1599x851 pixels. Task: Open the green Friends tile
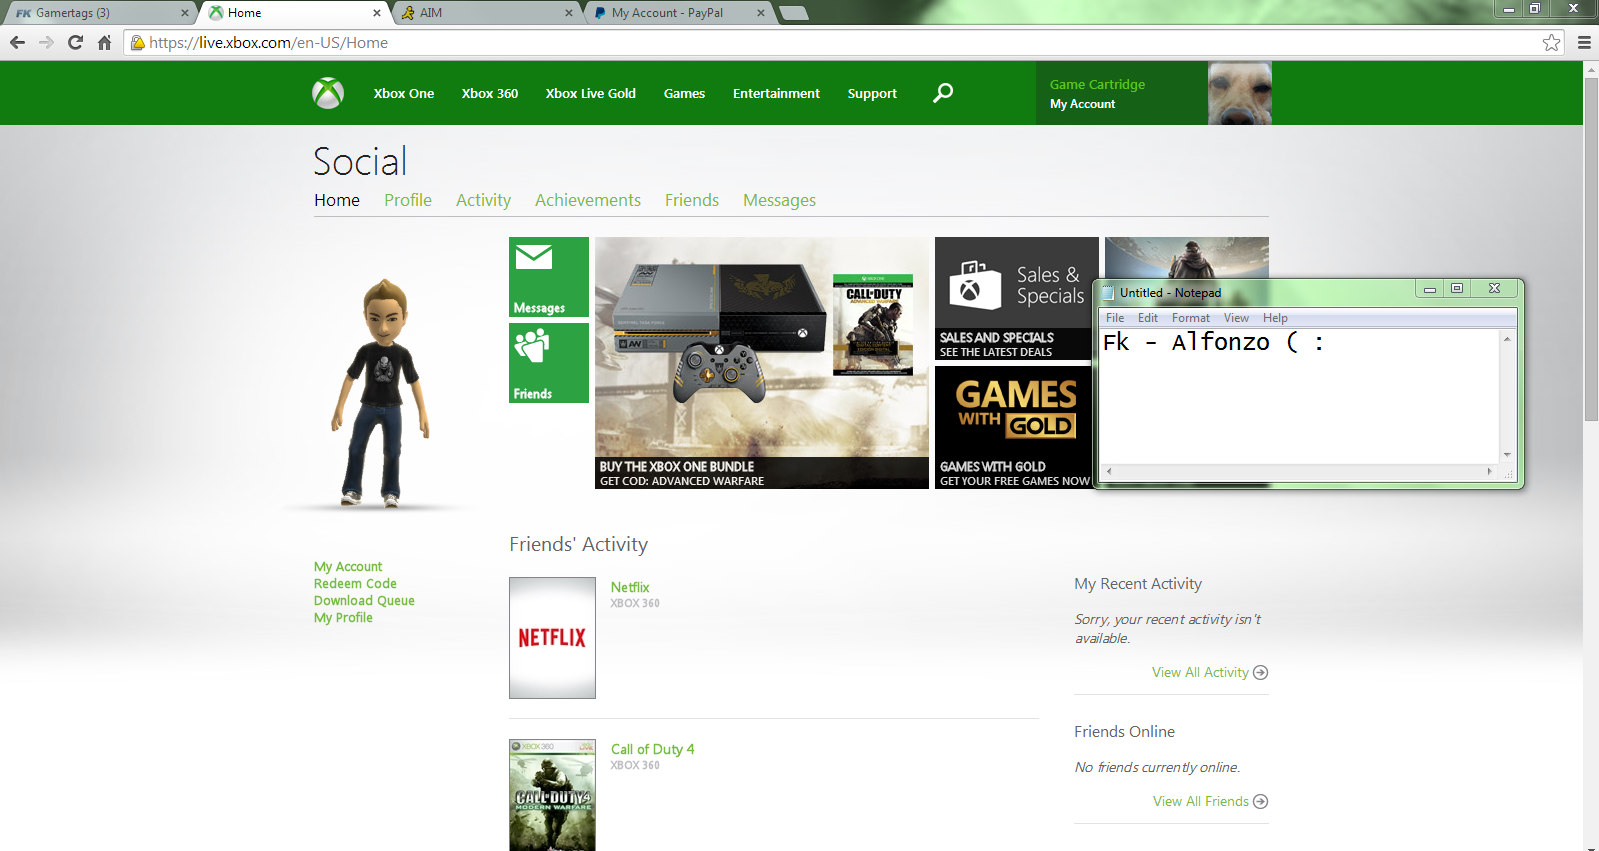coord(549,363)
